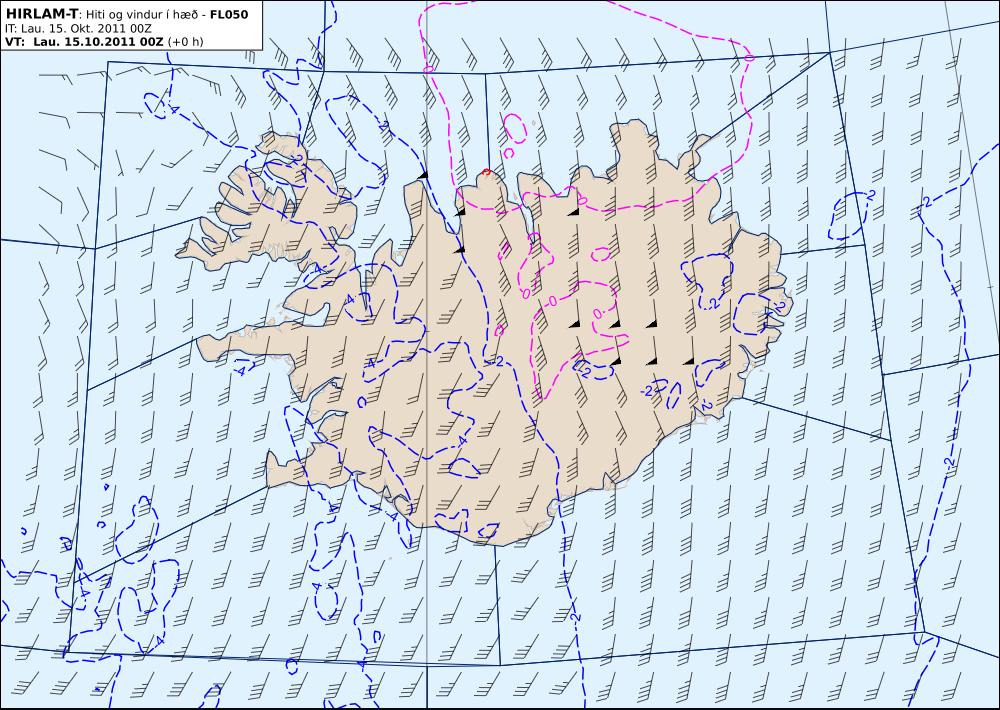
Task: Click the "(+0 h)" forecast offset text
Action: (x=186, y=42)
